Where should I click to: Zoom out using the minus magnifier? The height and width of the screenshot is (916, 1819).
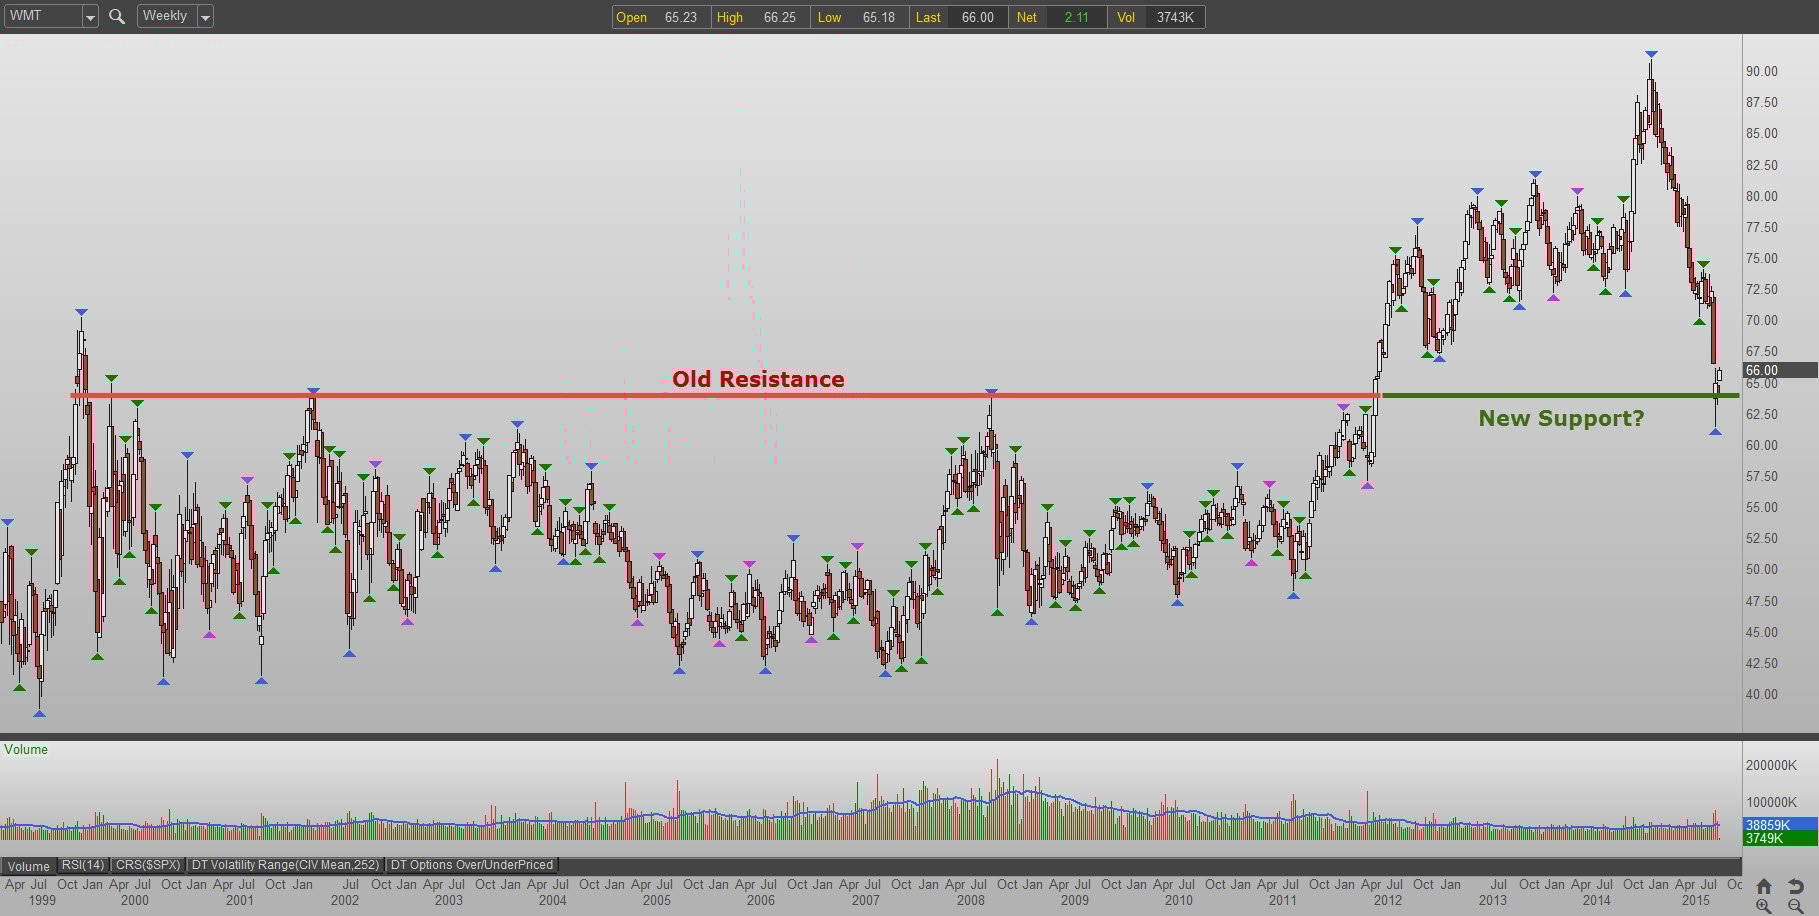[x=1796, y=906]
